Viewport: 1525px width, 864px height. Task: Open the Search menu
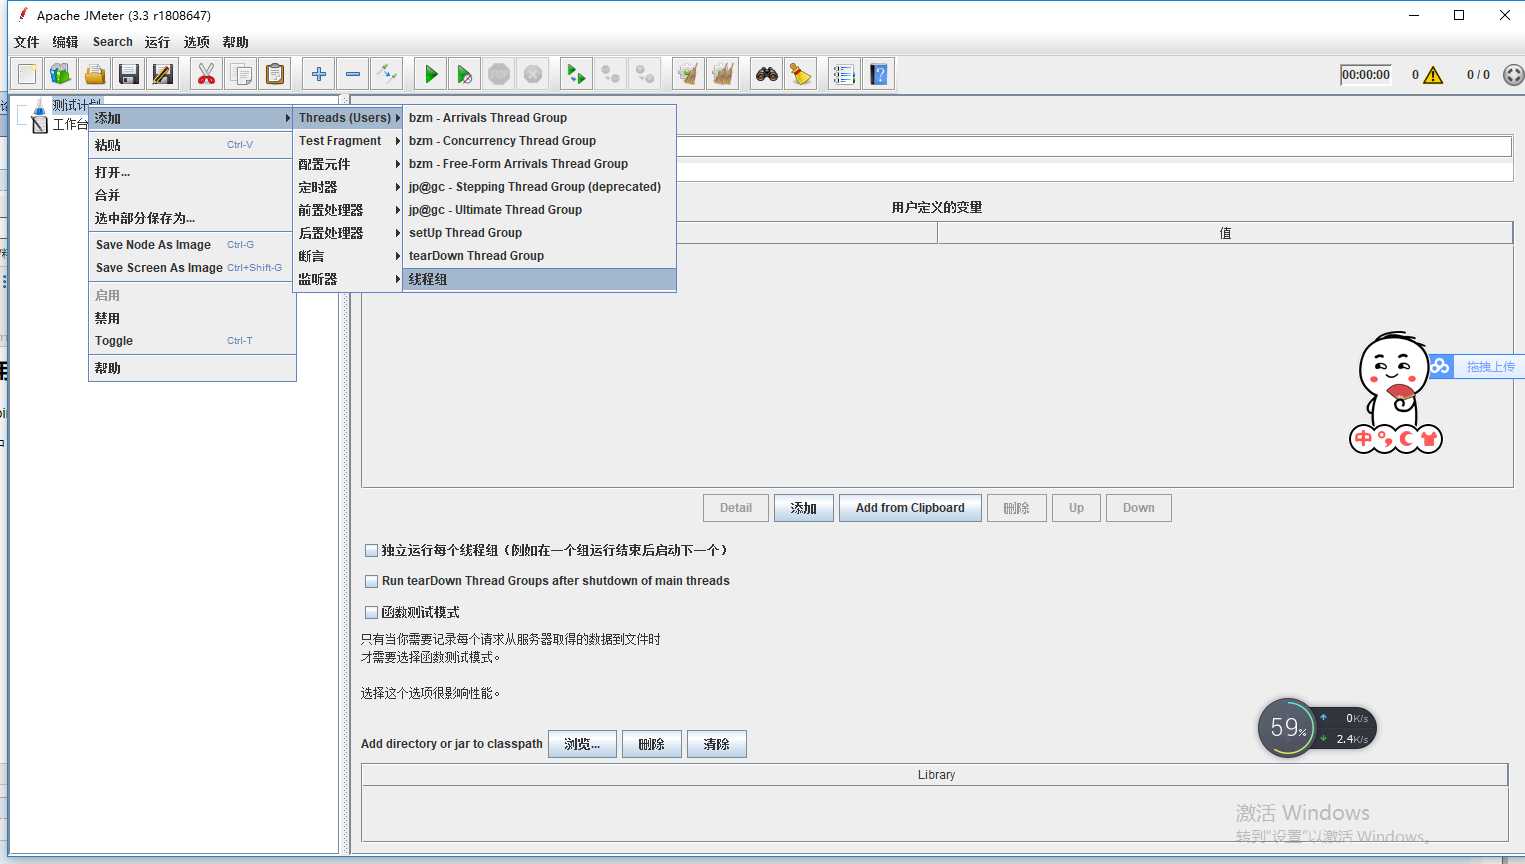click(113, 42)
